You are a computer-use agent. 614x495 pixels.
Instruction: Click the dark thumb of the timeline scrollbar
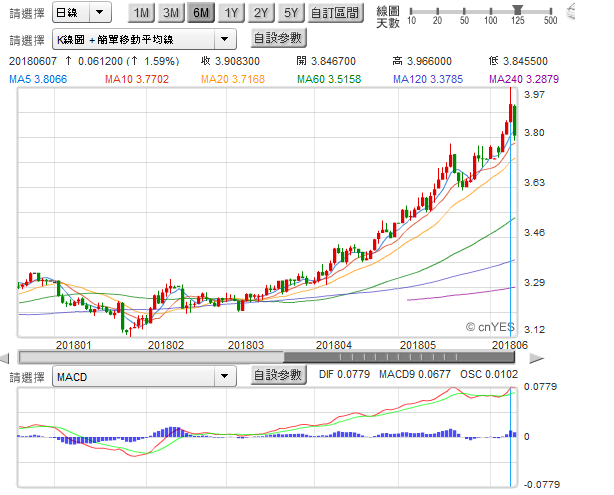tap(399, 357)
